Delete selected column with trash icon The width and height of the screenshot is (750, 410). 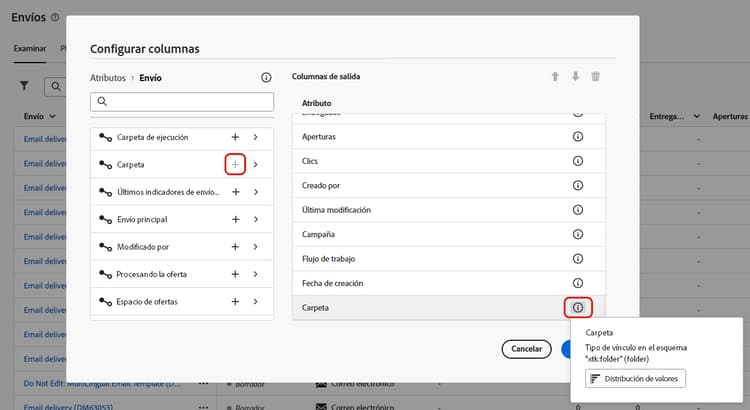click(596, 77)
